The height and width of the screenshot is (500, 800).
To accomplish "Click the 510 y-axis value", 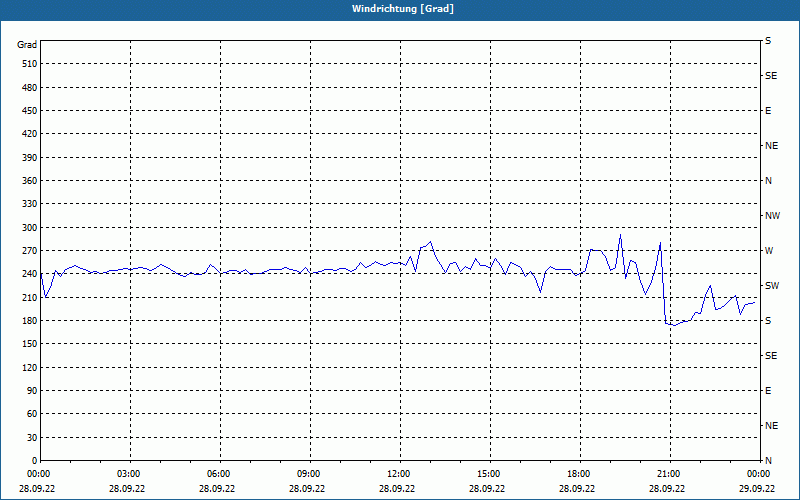I will [29, 64].
